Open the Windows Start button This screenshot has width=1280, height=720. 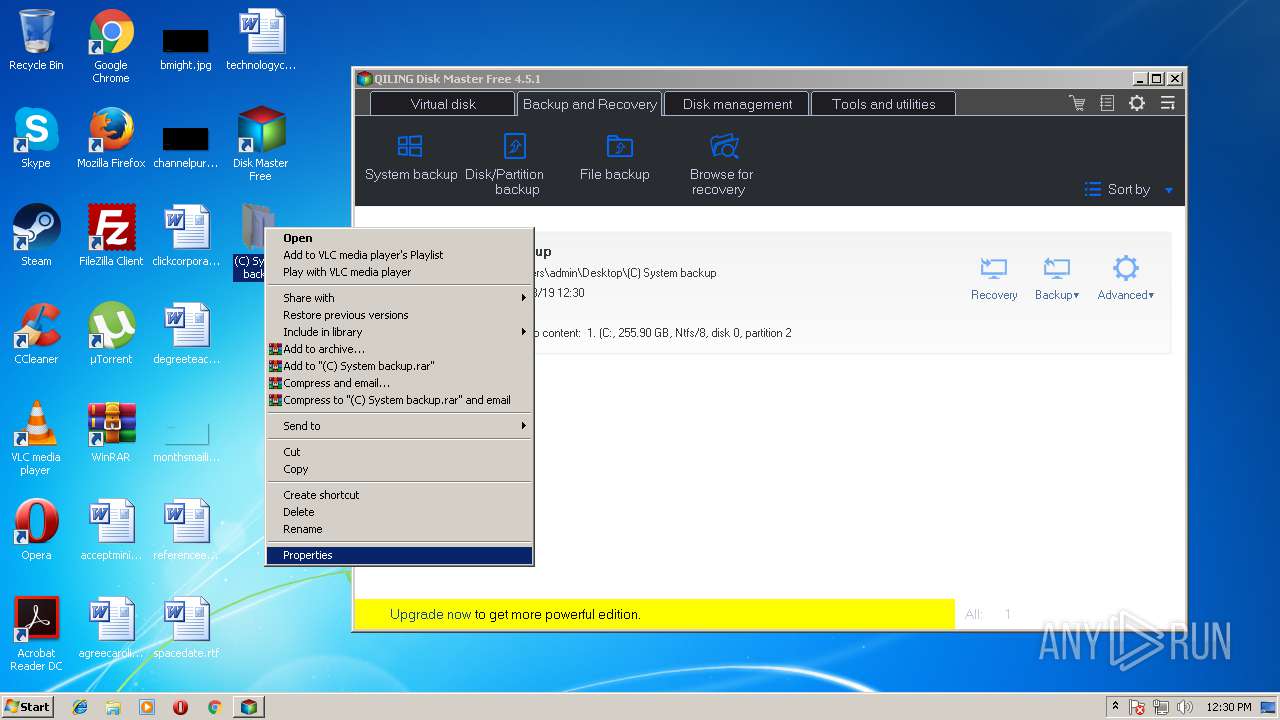[x=28, y=706]
